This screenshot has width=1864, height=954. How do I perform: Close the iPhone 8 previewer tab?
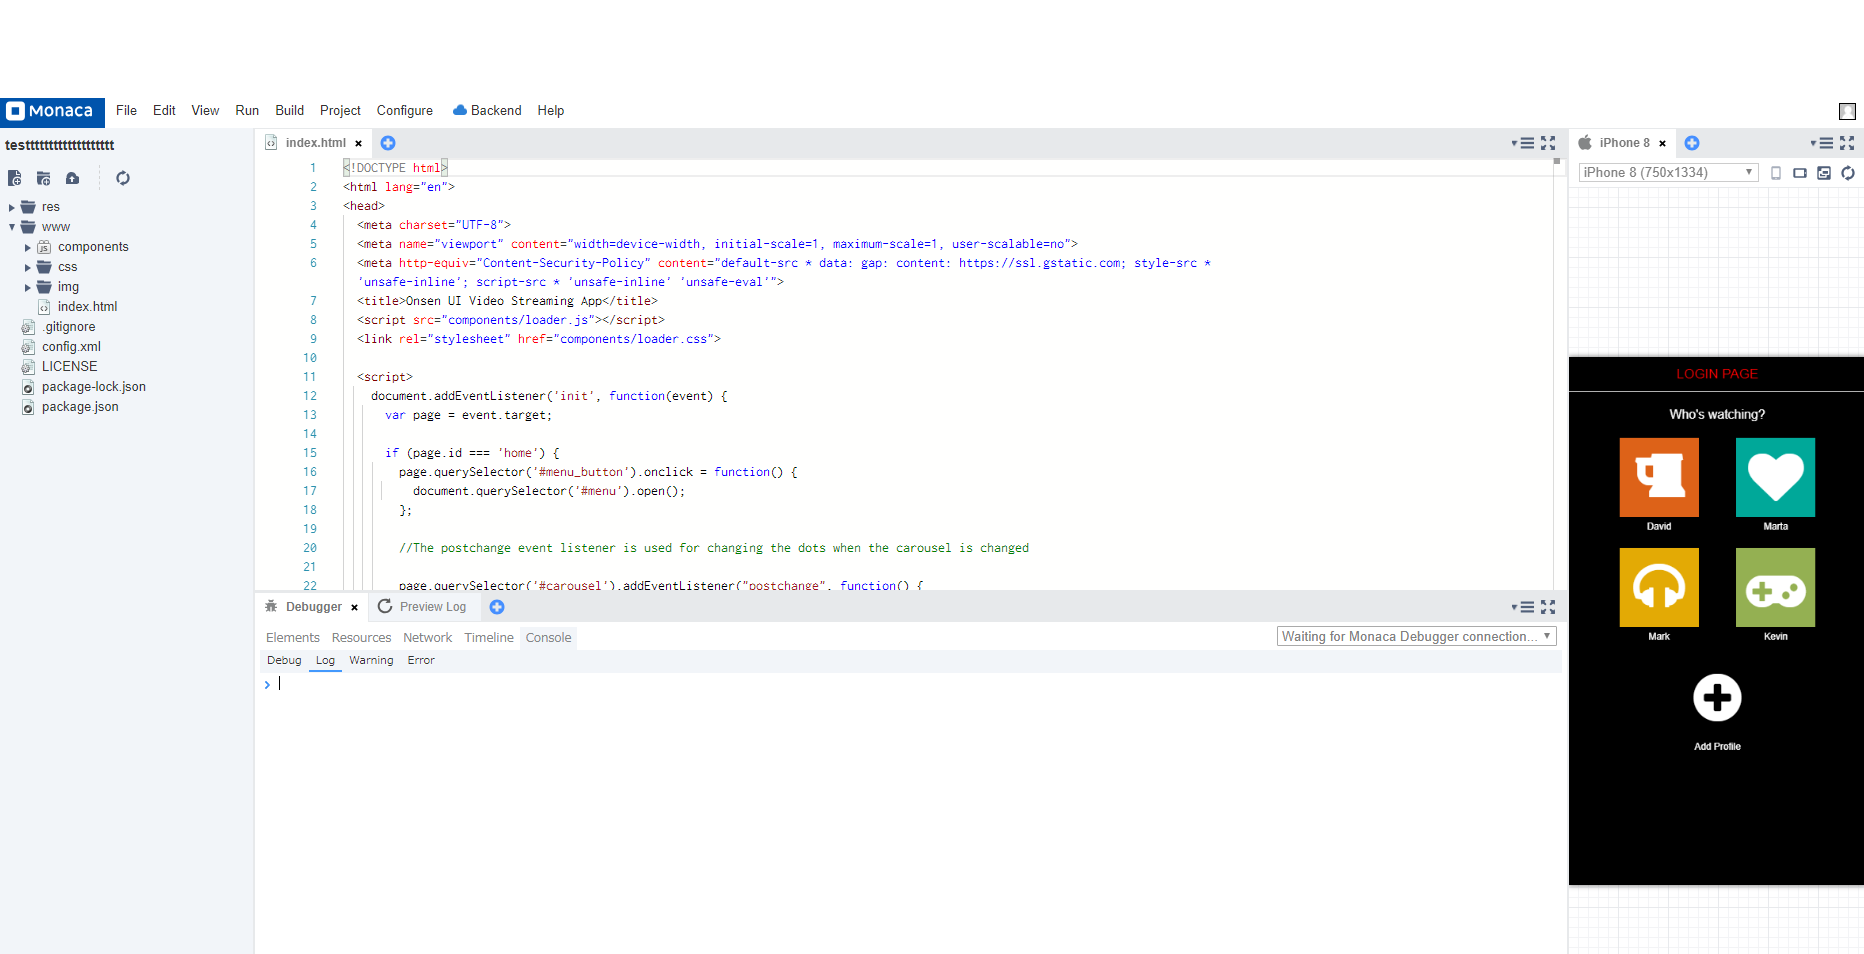tap(1663, 144)
